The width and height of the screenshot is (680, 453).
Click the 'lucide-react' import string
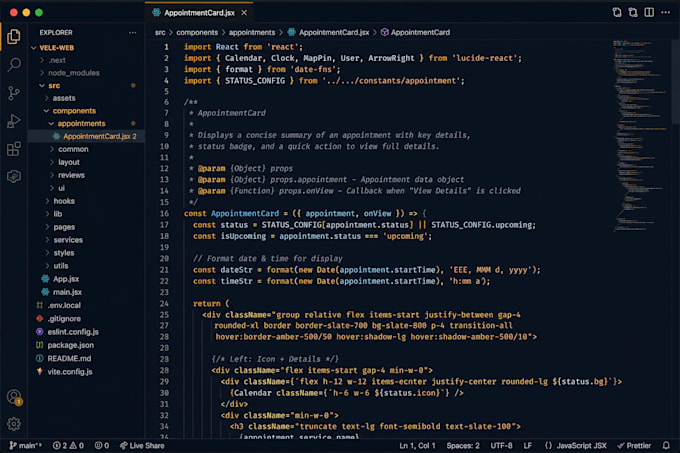[x=485, y=58]
